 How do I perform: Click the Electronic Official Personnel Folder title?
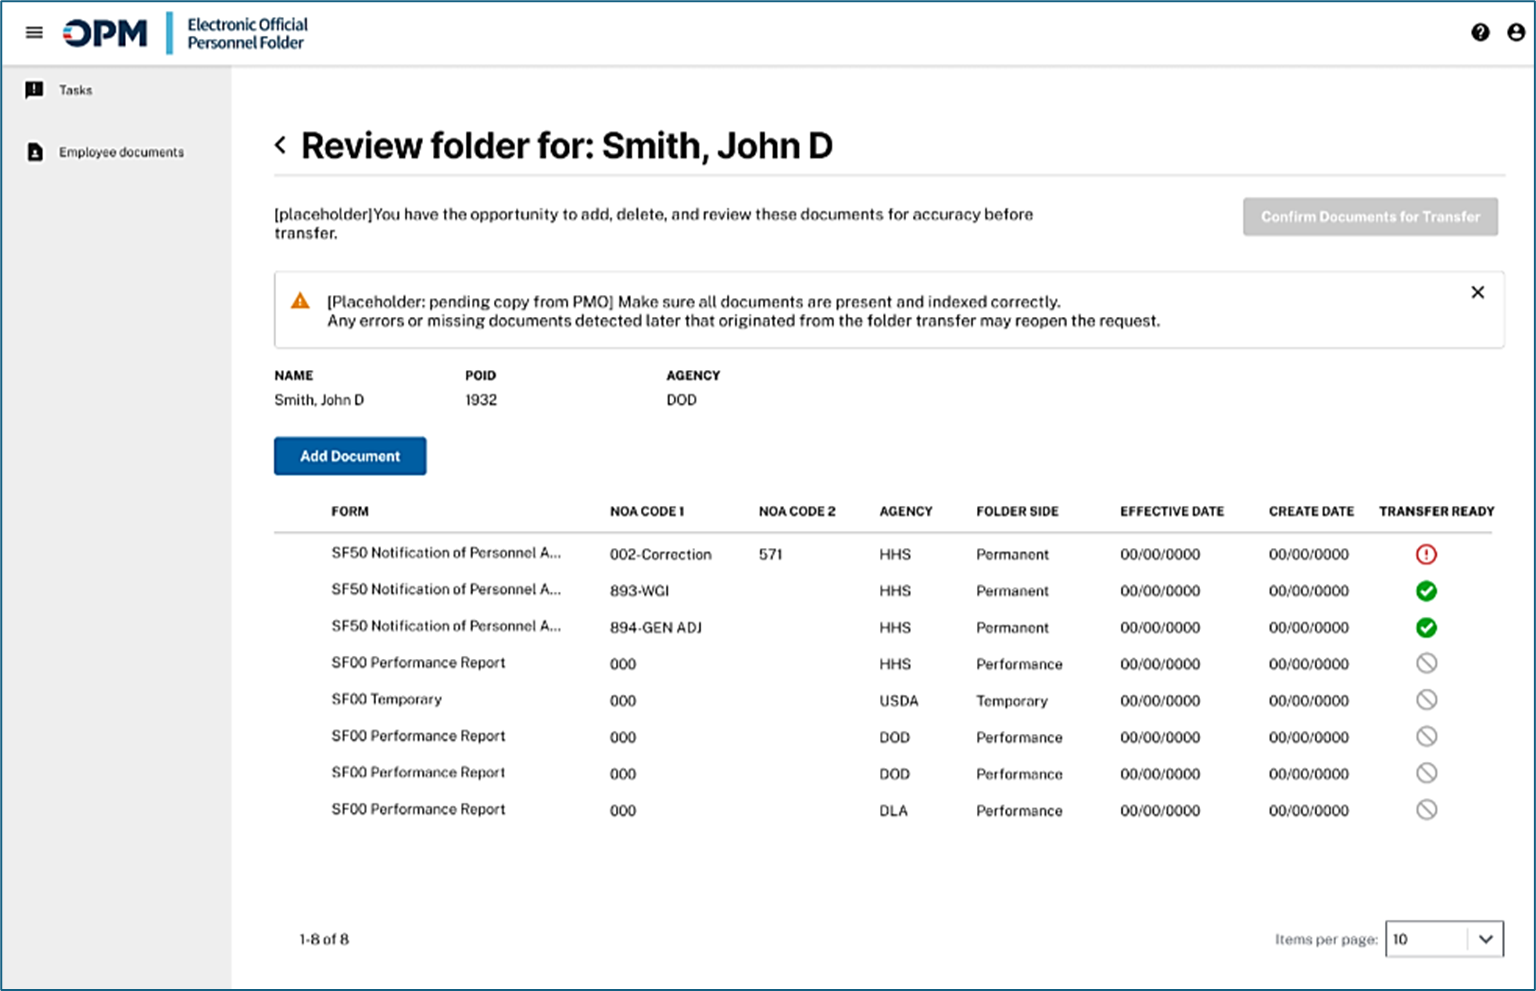[x=247, y=33]
